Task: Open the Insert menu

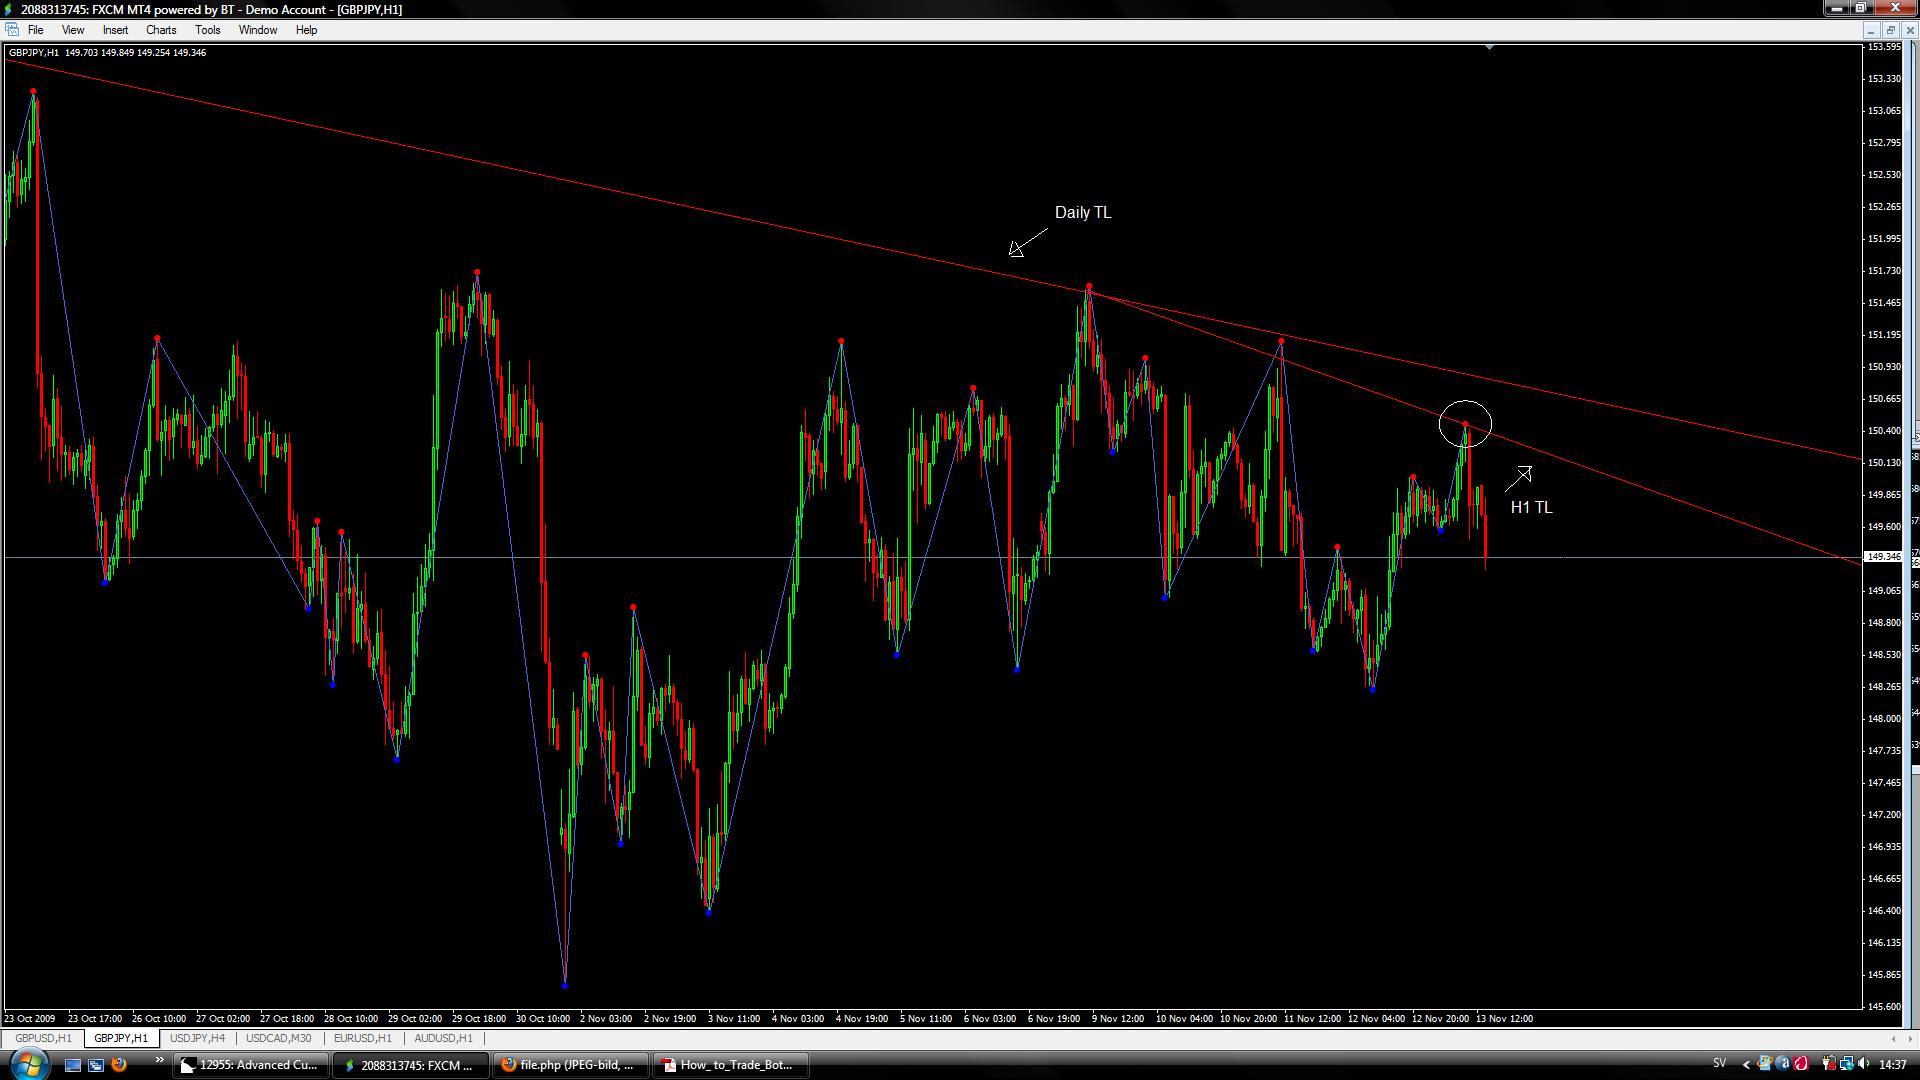Action: [115, 30]
